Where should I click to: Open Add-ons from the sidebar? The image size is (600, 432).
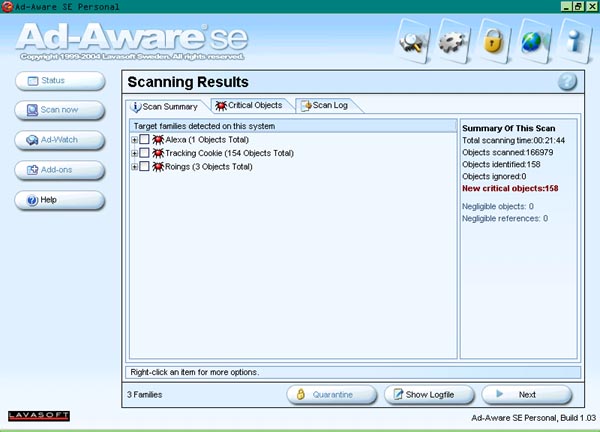point(60,170)
